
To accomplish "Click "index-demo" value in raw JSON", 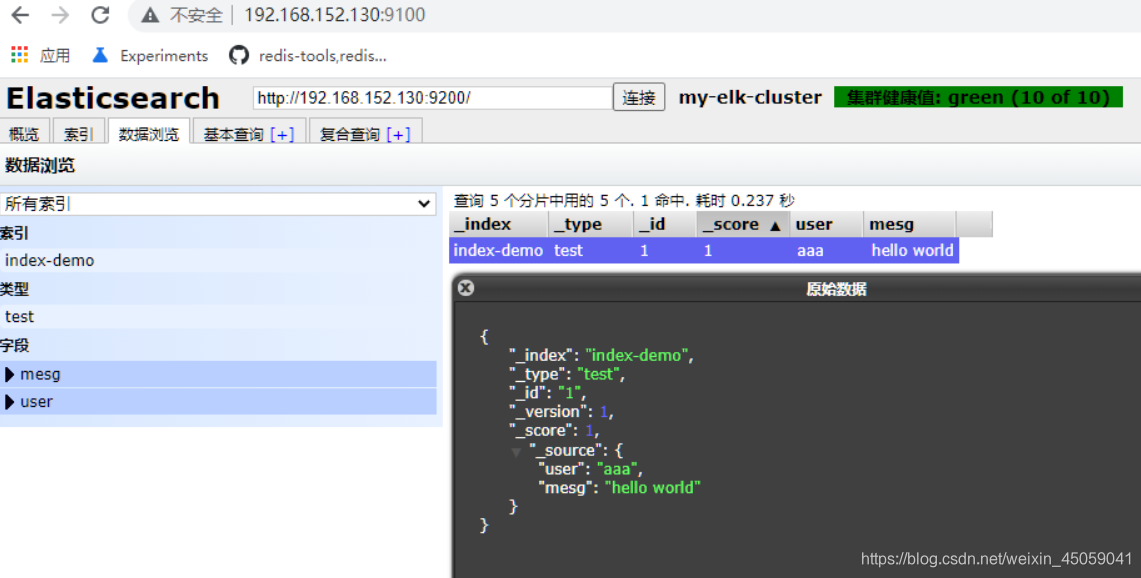I will [x=637, y=355].
